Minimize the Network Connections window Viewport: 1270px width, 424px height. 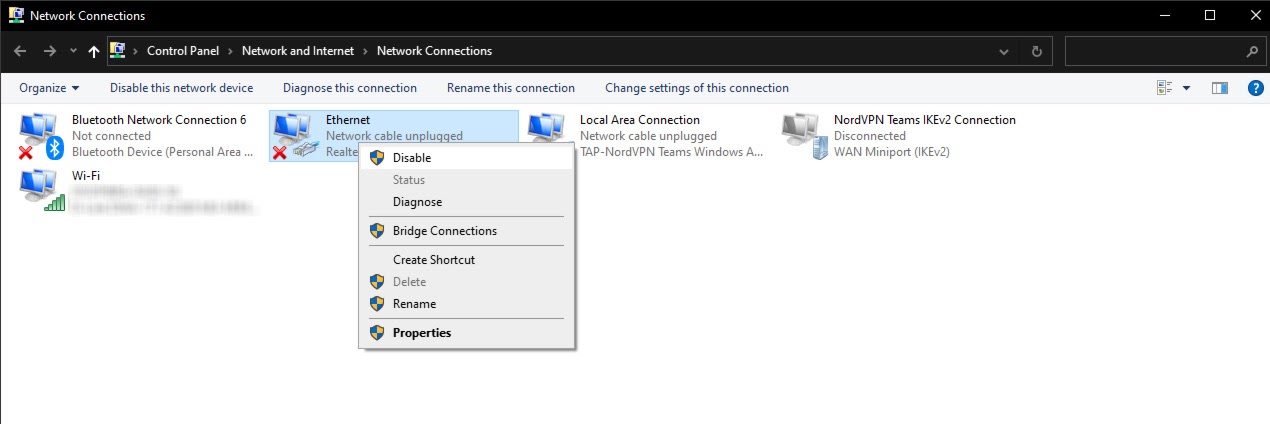(1164, 15)
